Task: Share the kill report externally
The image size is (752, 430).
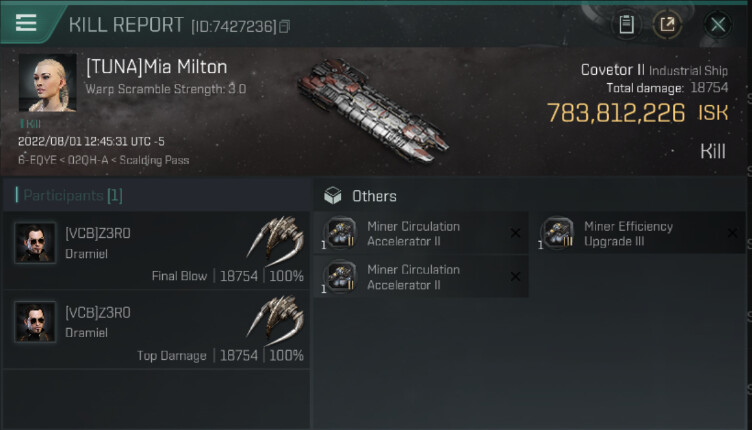Action: [667, 25]
